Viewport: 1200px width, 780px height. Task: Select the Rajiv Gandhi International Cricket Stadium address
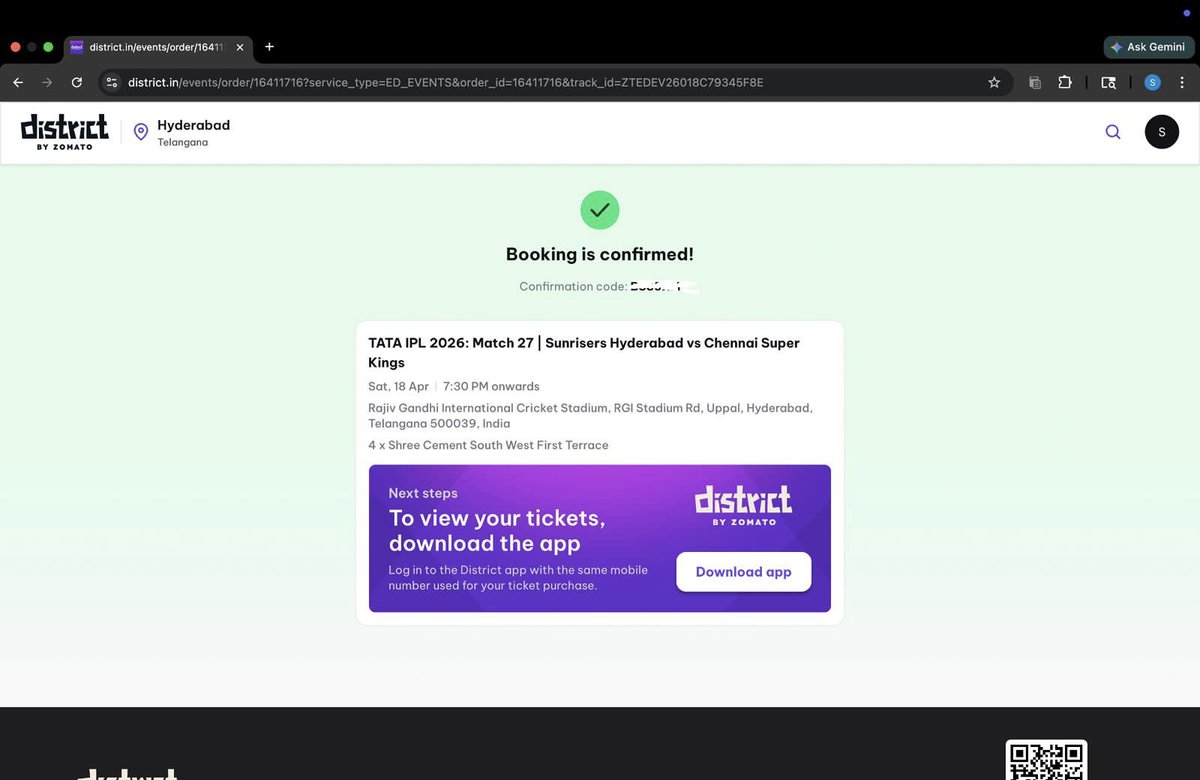[590, 415]
